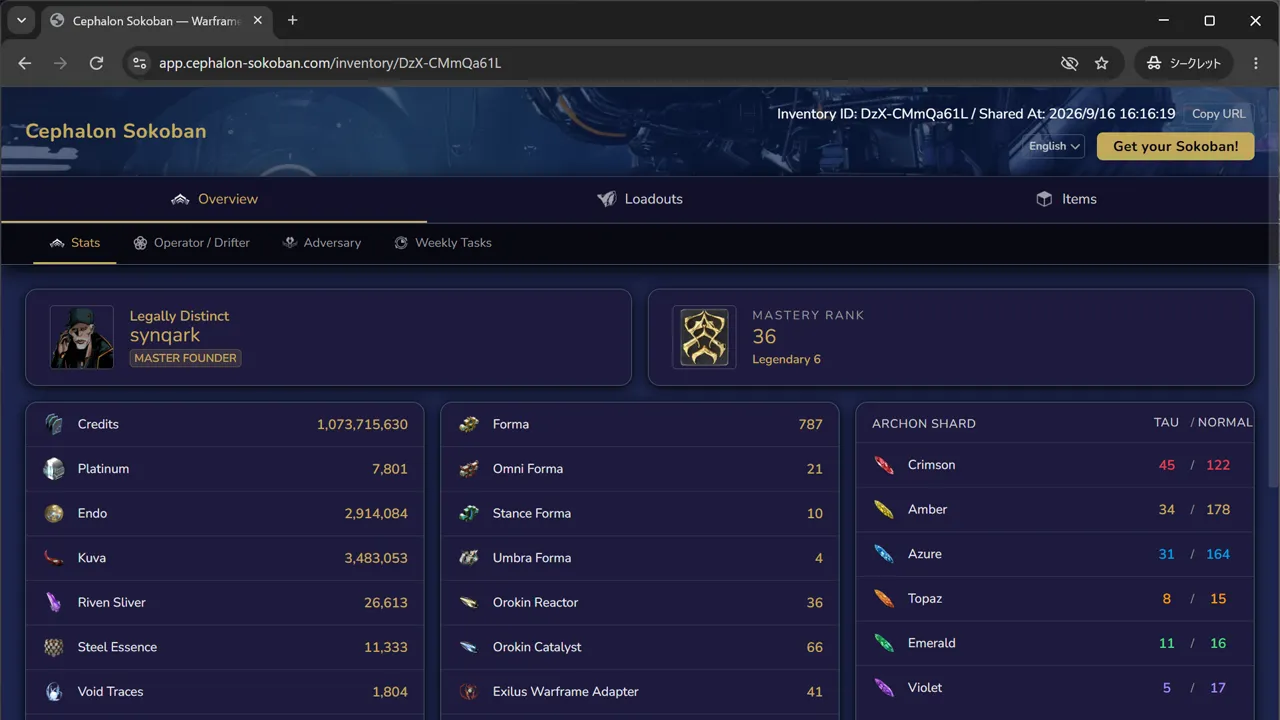Click the Kuva resource icon
The image size is (1280, 720).
point(54,558)
